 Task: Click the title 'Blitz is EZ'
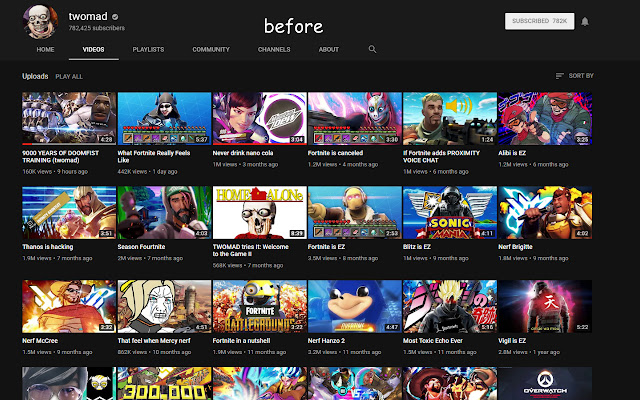[417, 247]
